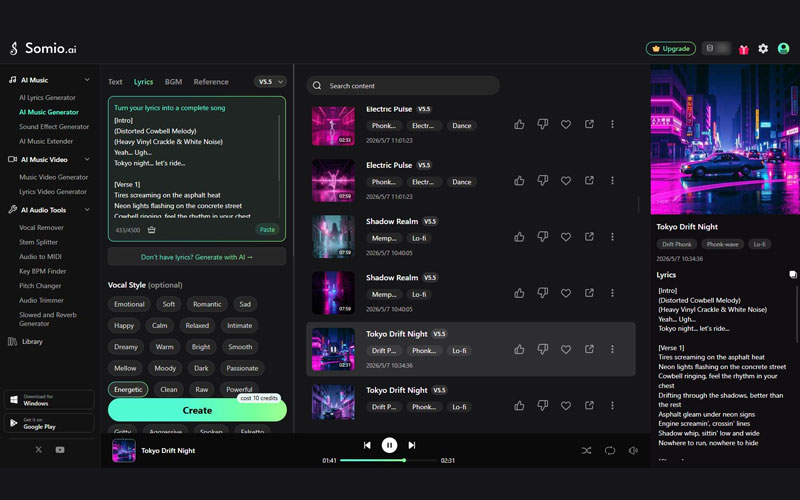Image resolution: width=800 pixels, height=500 pixels.
Task: Favorite the playing Tokyo Drift Night track
Action: 566,349
